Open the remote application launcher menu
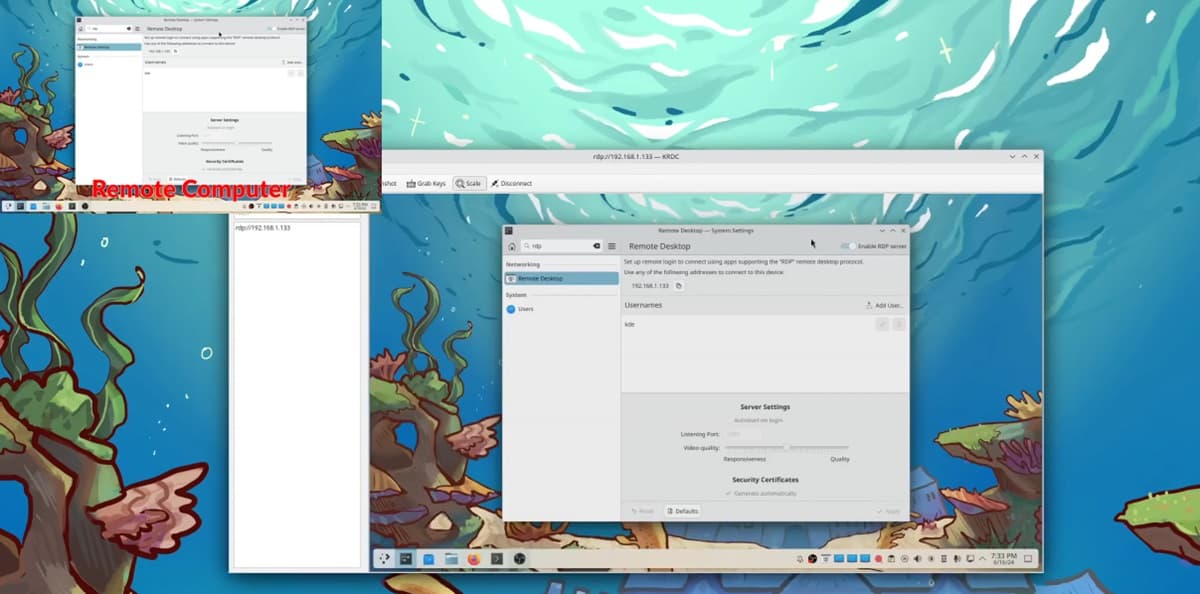 (383, 558)
